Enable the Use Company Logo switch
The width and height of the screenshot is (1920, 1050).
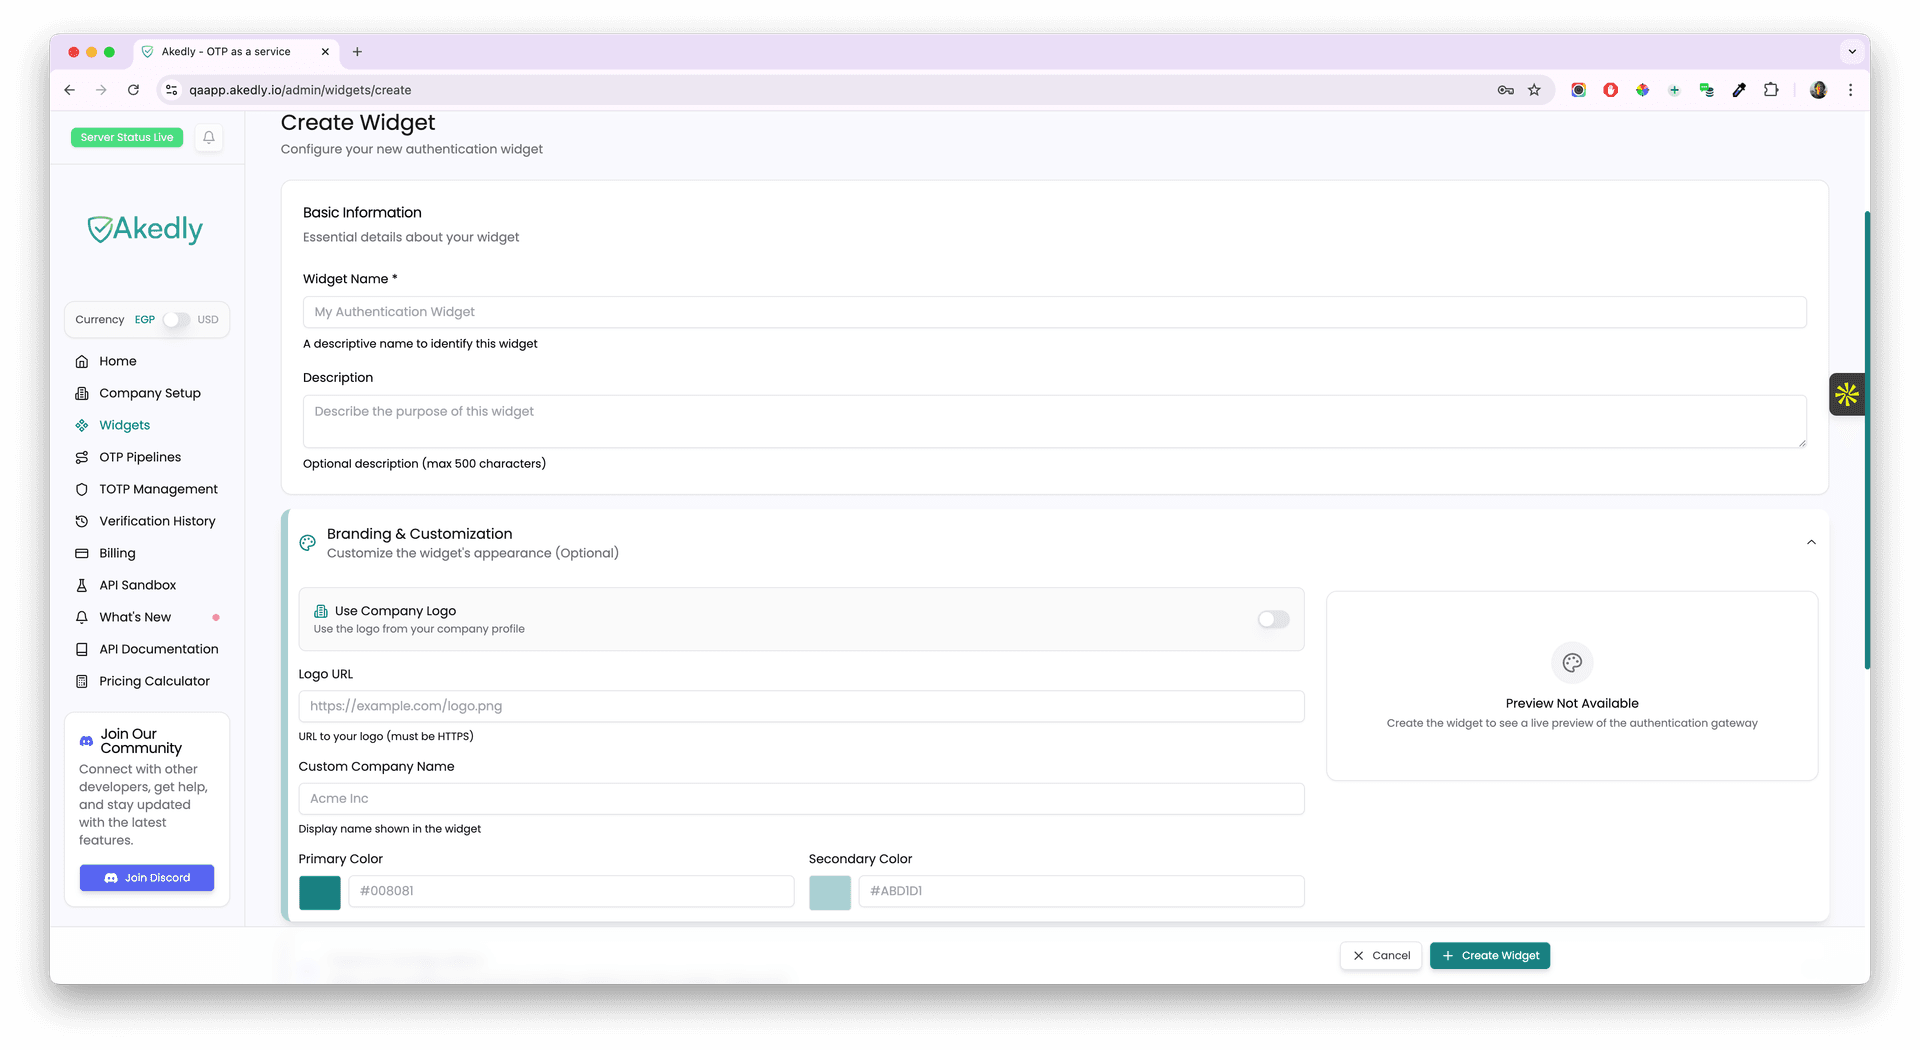[x=1273, y=620]
